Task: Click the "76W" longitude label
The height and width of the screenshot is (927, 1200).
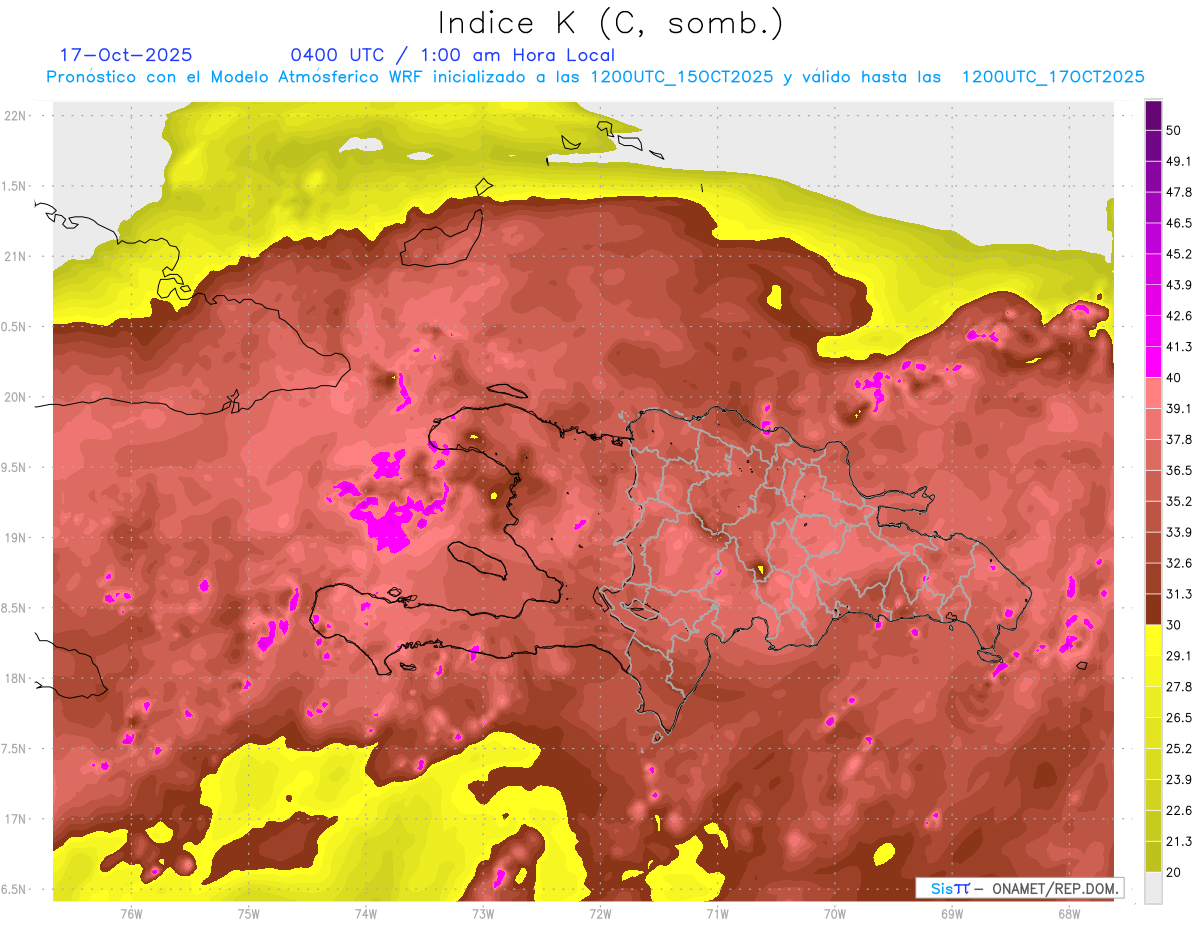Action: point(131,914)
